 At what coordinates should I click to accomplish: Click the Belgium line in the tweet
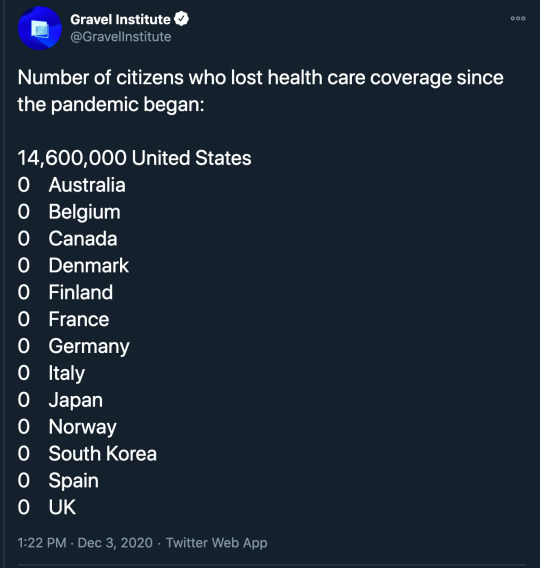coord(69,212)
